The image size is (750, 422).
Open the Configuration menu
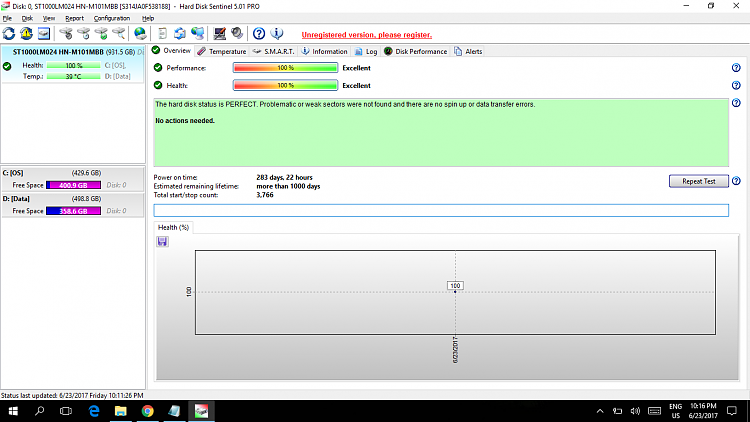click(x=111, y=18)
